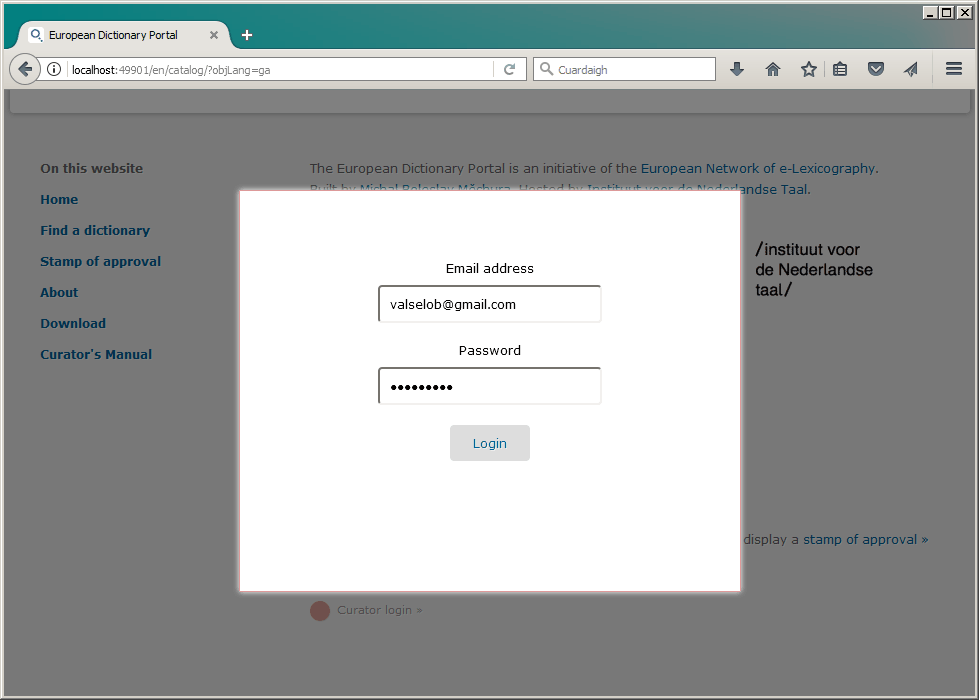The width and height of the screenshot is (979, 700).
Task: Maximize the browser window
Action: pyautogui.click(x=947, y=12)
